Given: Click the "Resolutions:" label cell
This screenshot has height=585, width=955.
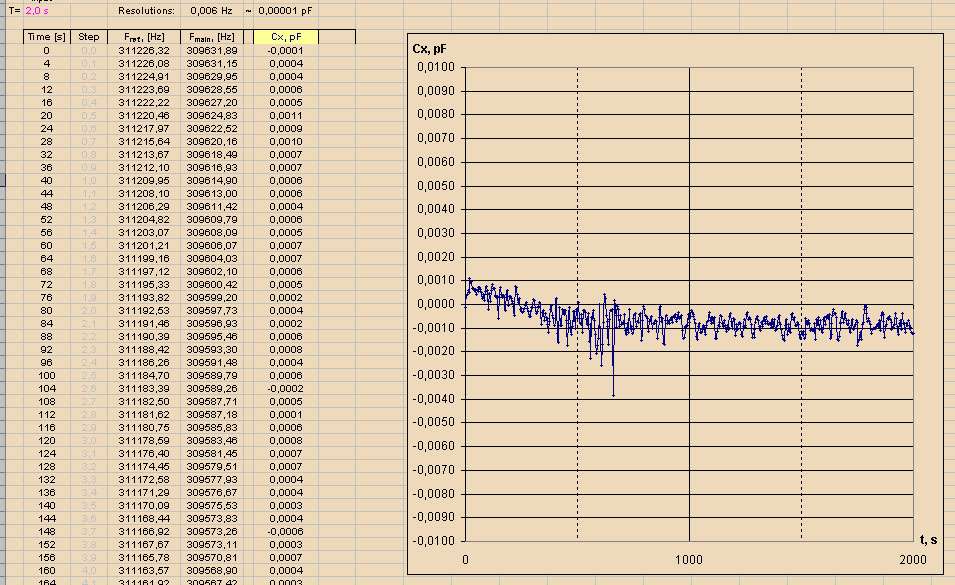Looking at the screenshot, I should tap(146, 11).
